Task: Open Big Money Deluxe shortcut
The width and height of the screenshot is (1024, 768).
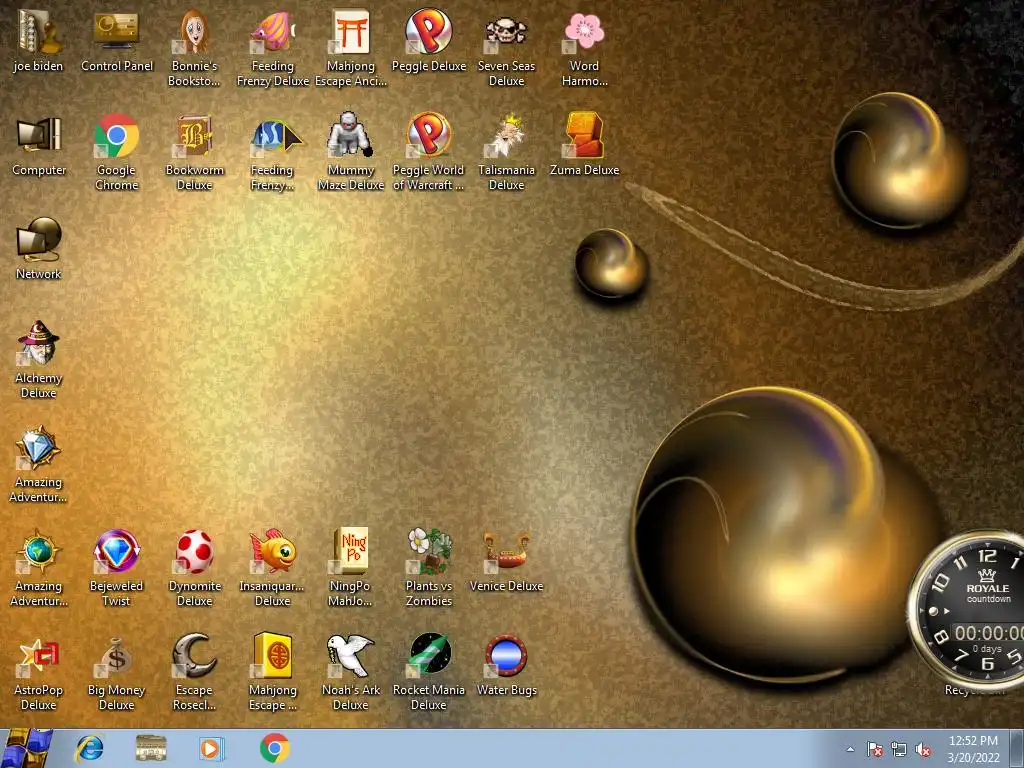Action: coord(116,673)
